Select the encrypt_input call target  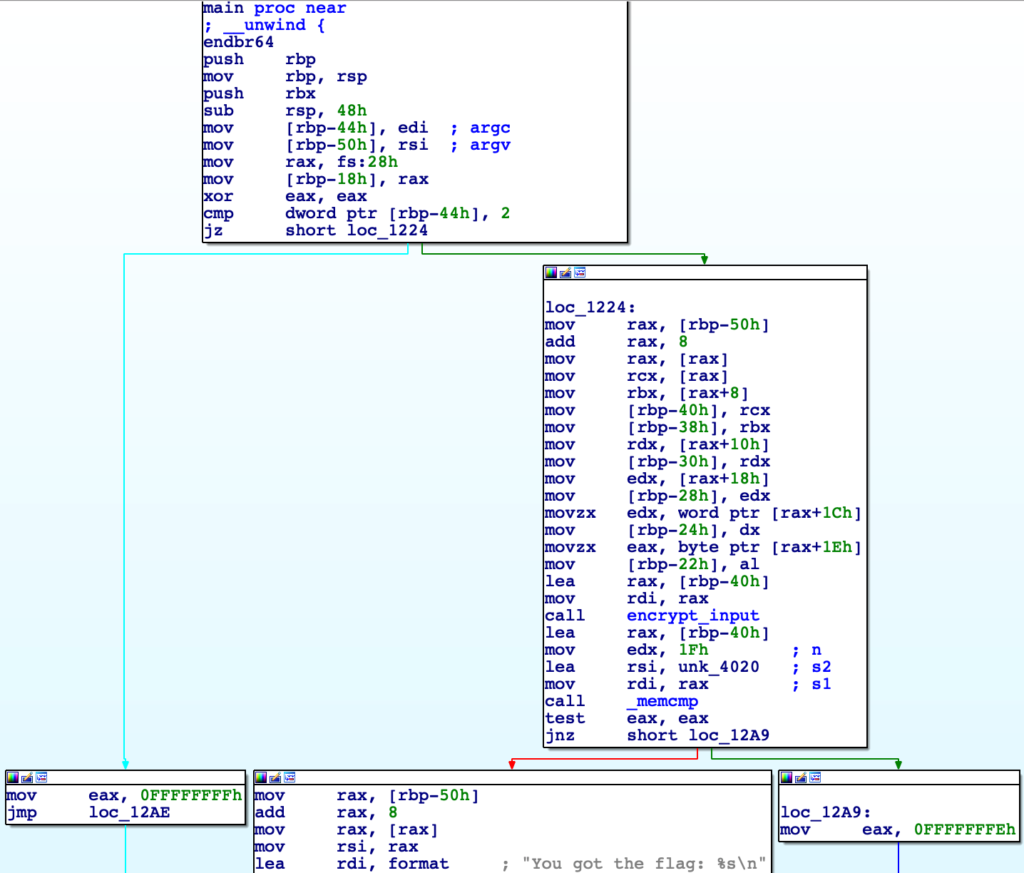tap(692, 615)
